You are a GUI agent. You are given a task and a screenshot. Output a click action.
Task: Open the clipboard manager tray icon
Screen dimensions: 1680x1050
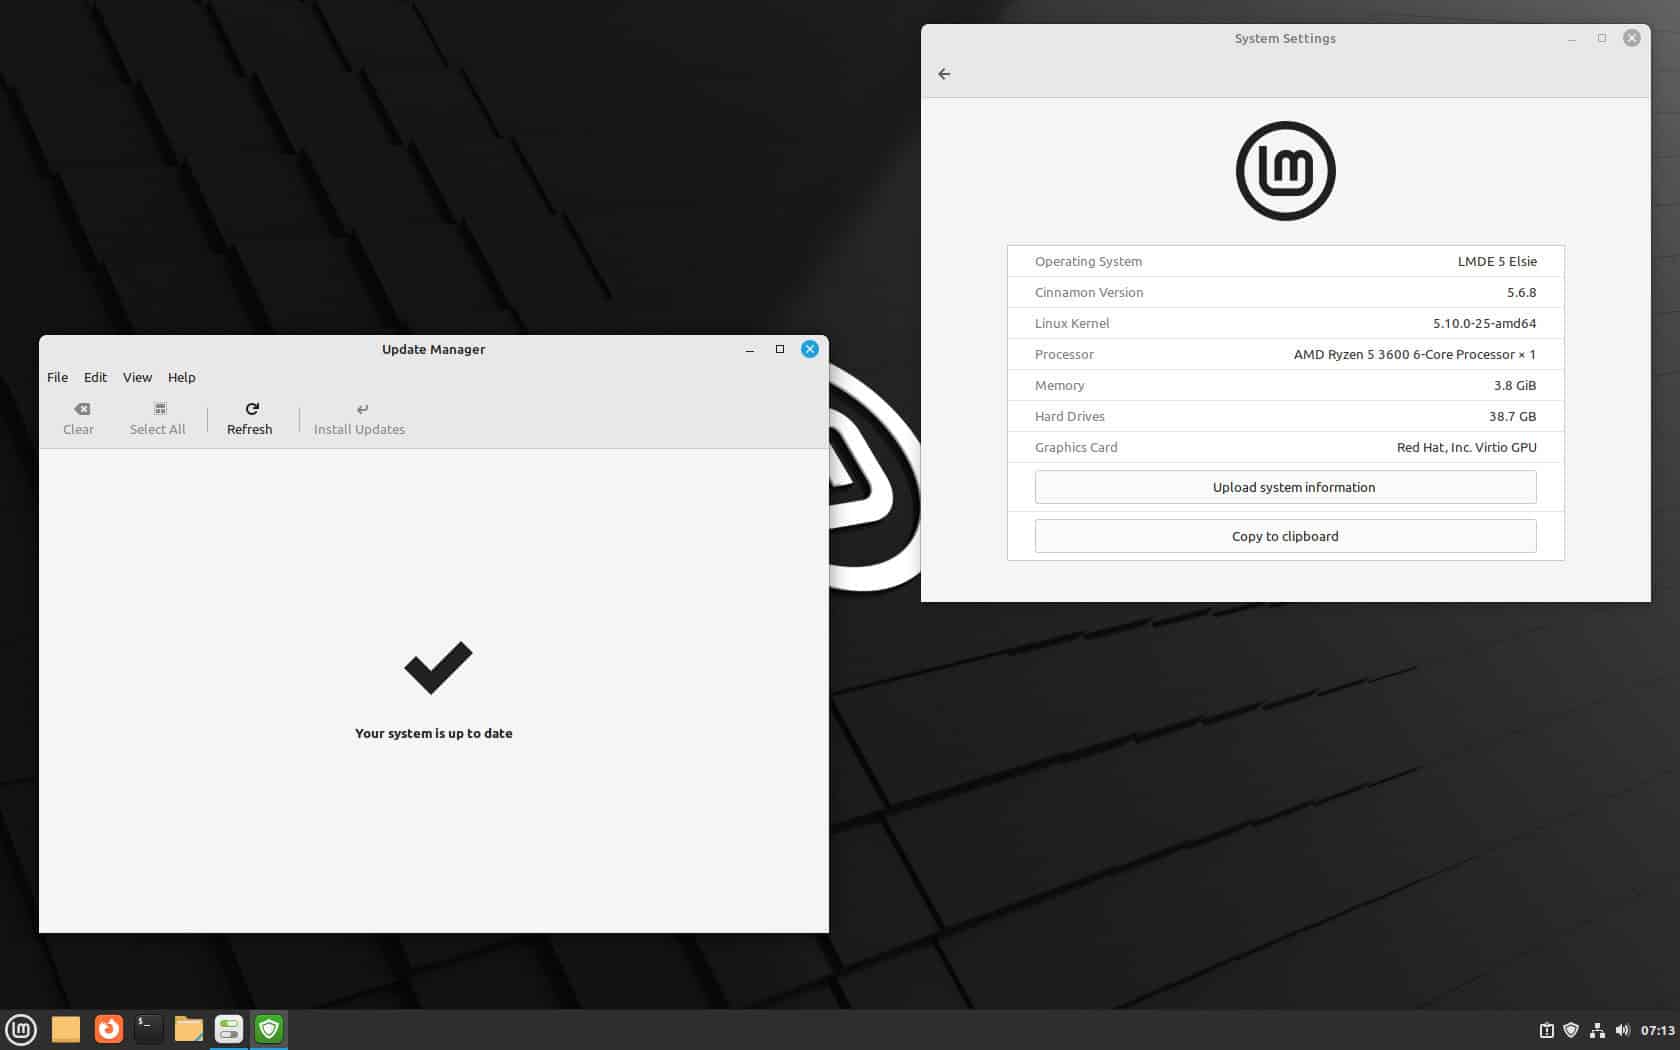click(1546, 1029)
